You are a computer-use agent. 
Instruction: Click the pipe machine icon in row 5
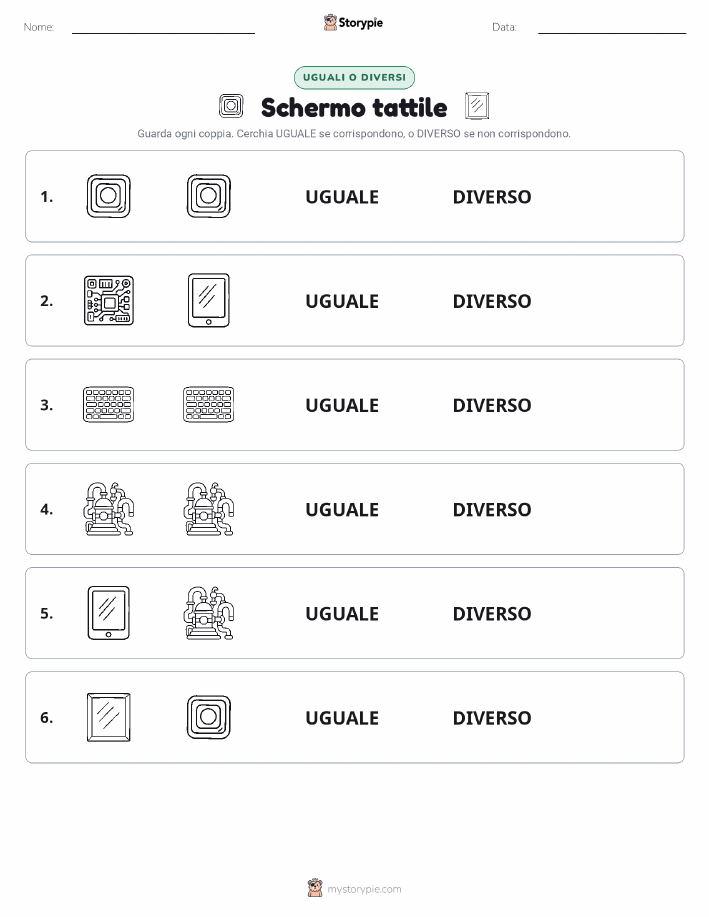pyautogui.click(x=209, y=613)
